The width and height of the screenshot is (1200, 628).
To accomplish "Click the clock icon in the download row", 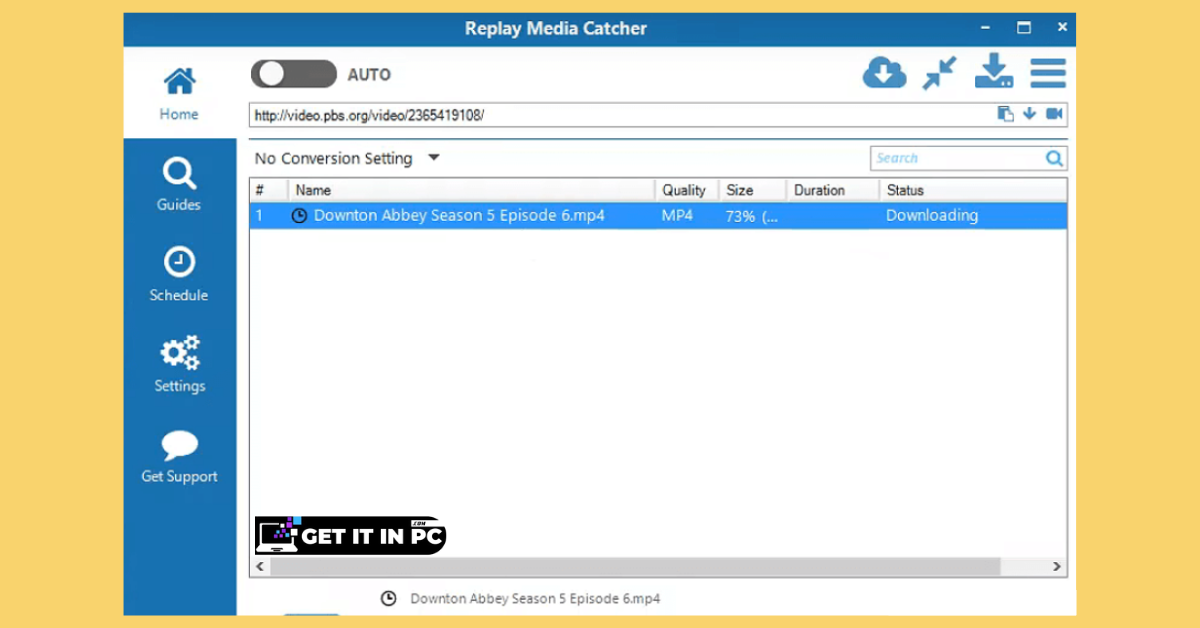I will [x=299, y=216].
